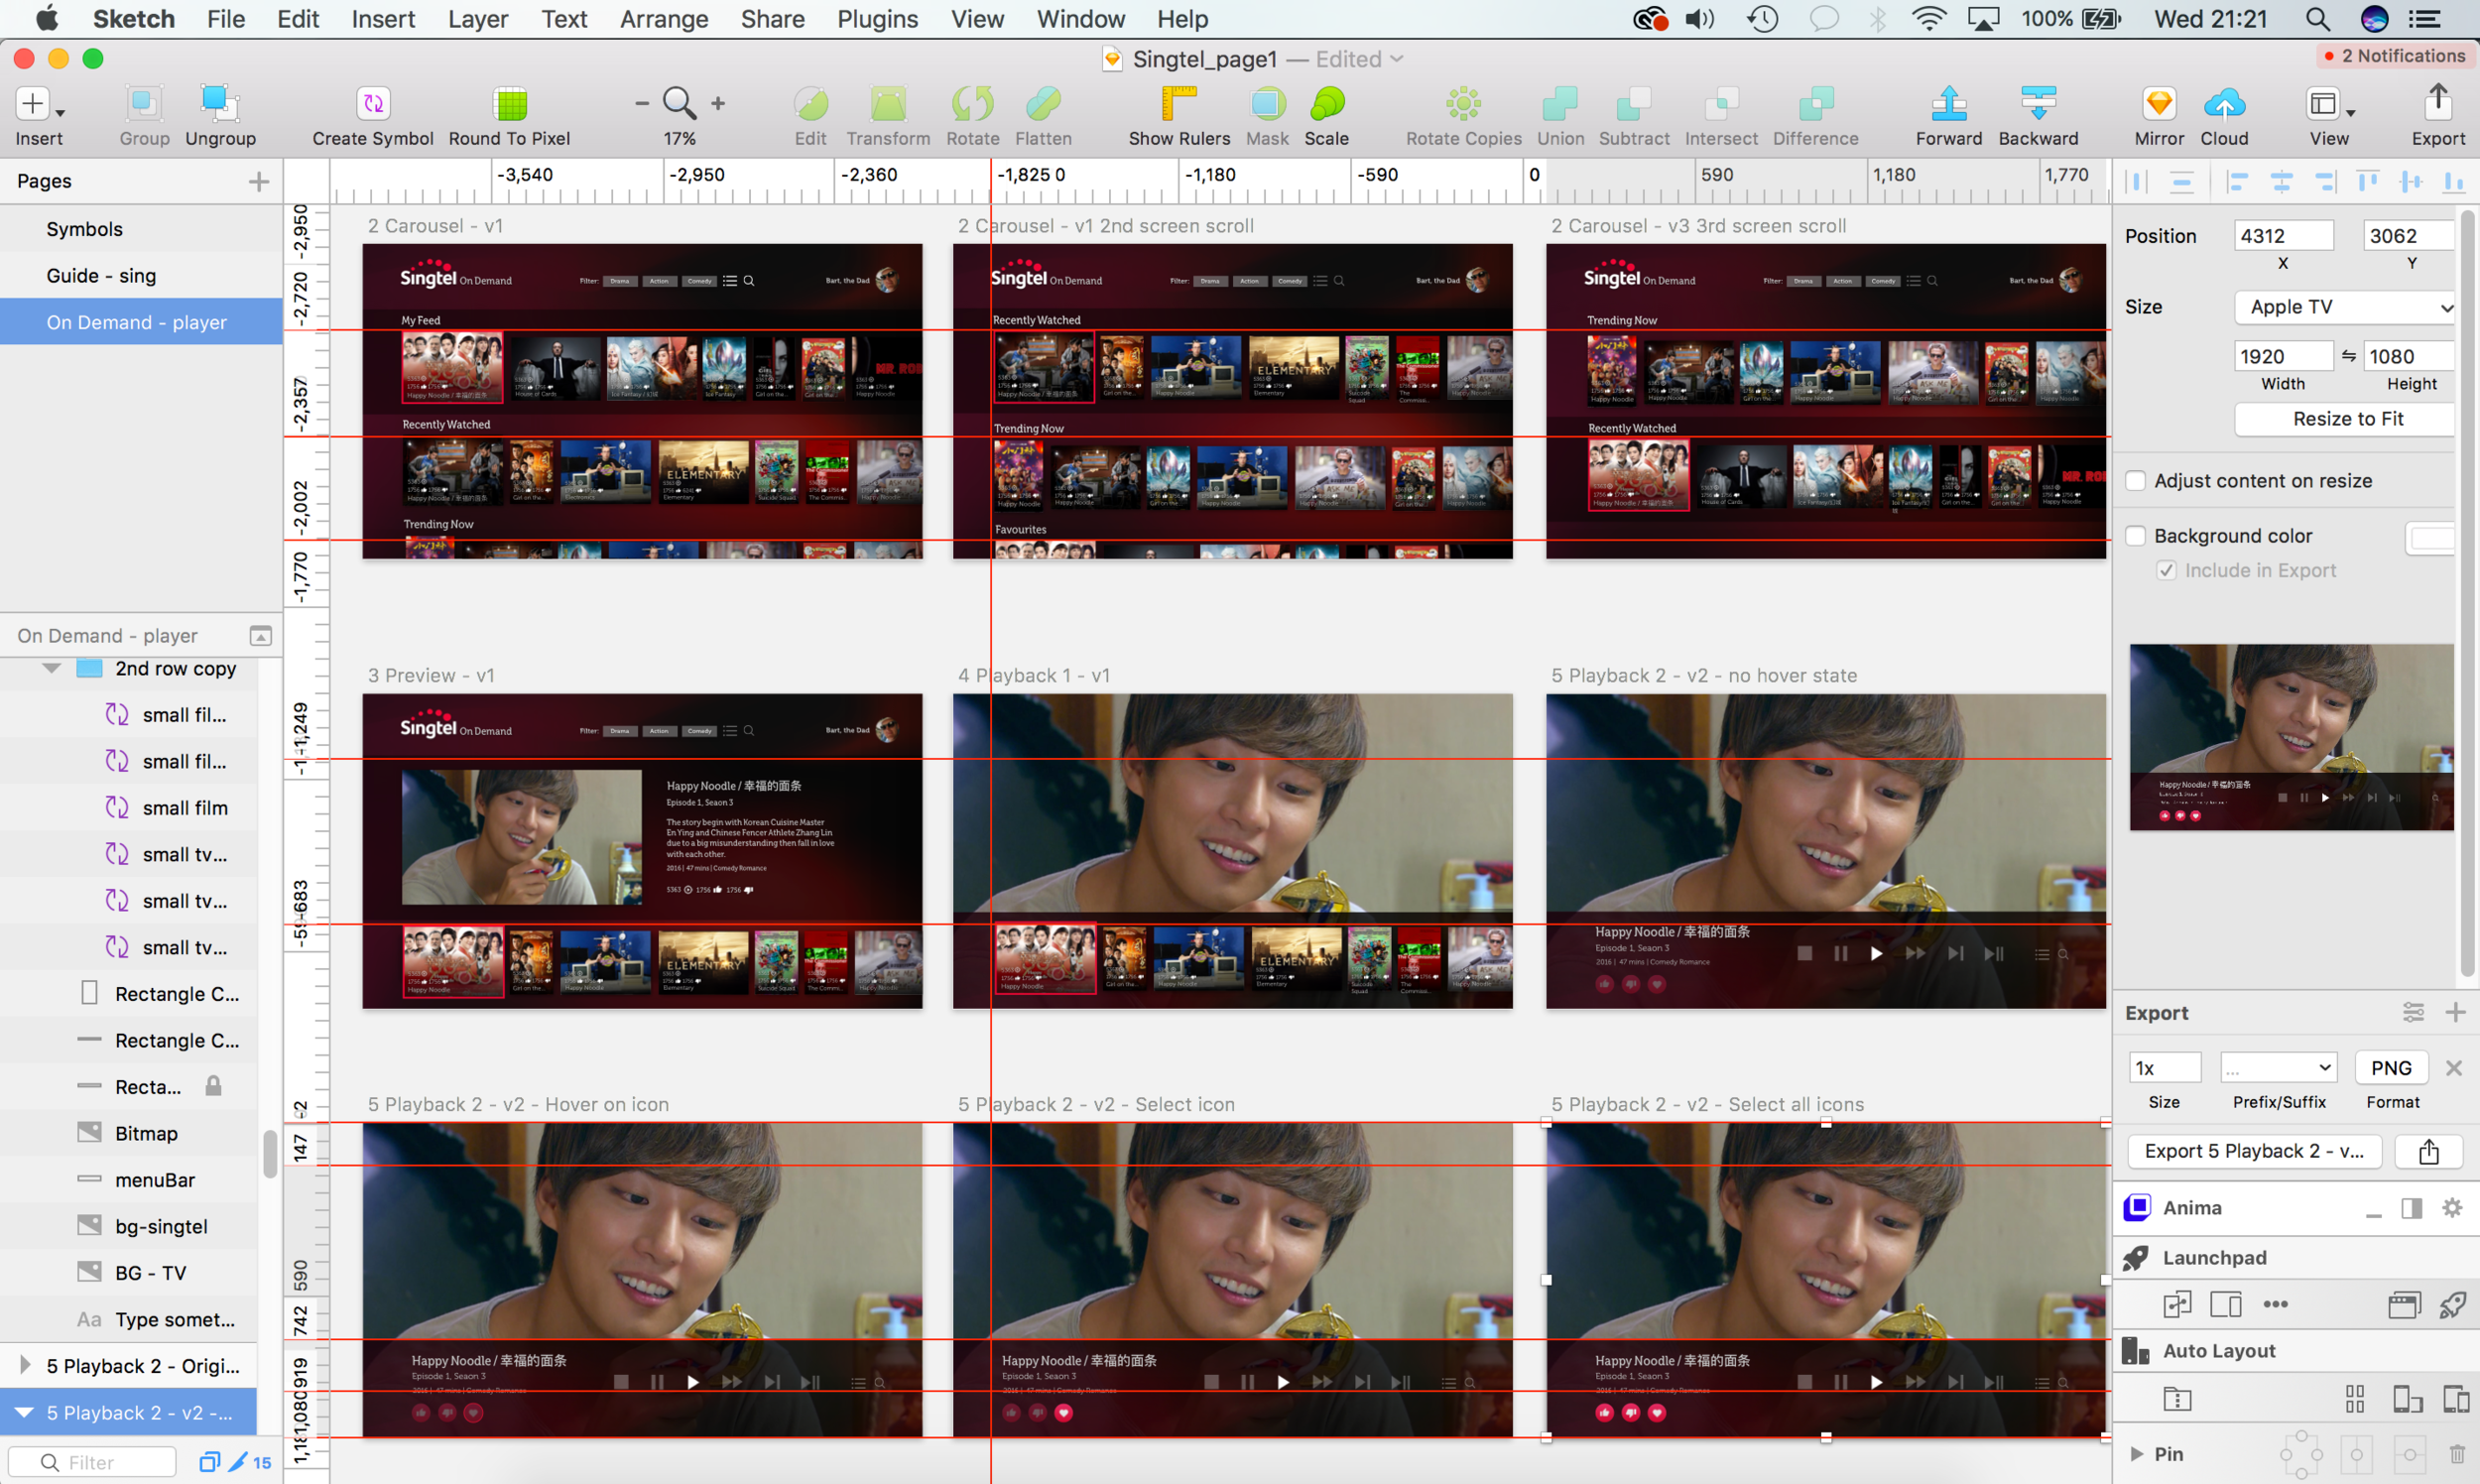
Task: Click Round To Pixel icon
Action: [509, 104]
